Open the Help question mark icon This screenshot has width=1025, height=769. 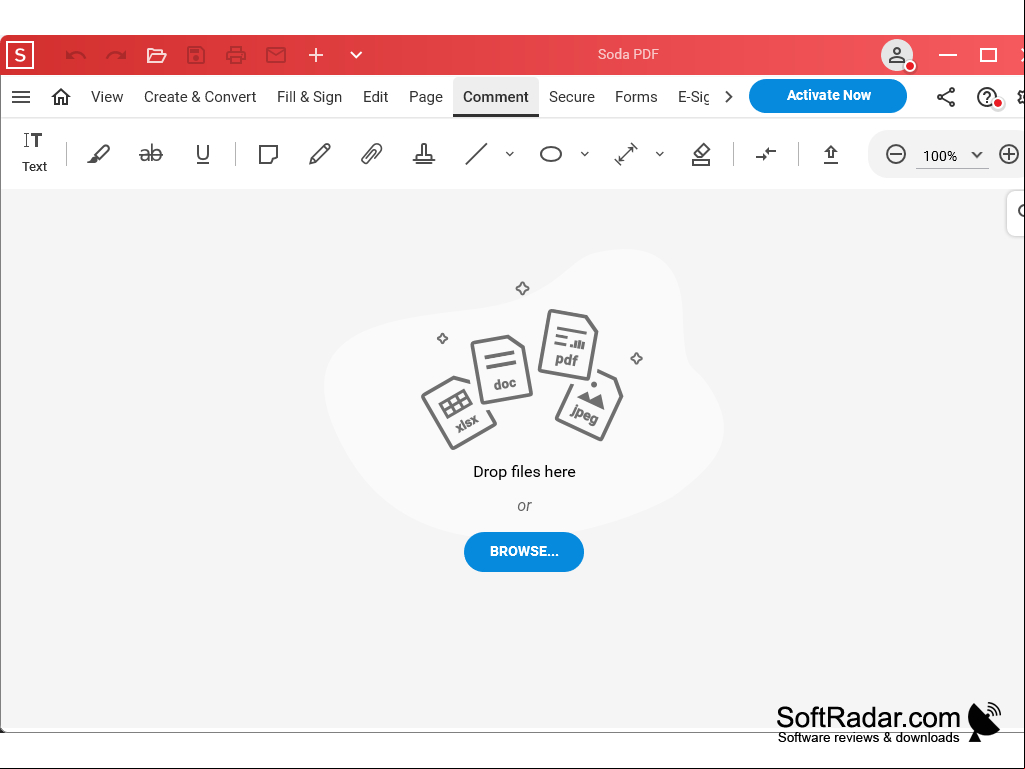987,97
